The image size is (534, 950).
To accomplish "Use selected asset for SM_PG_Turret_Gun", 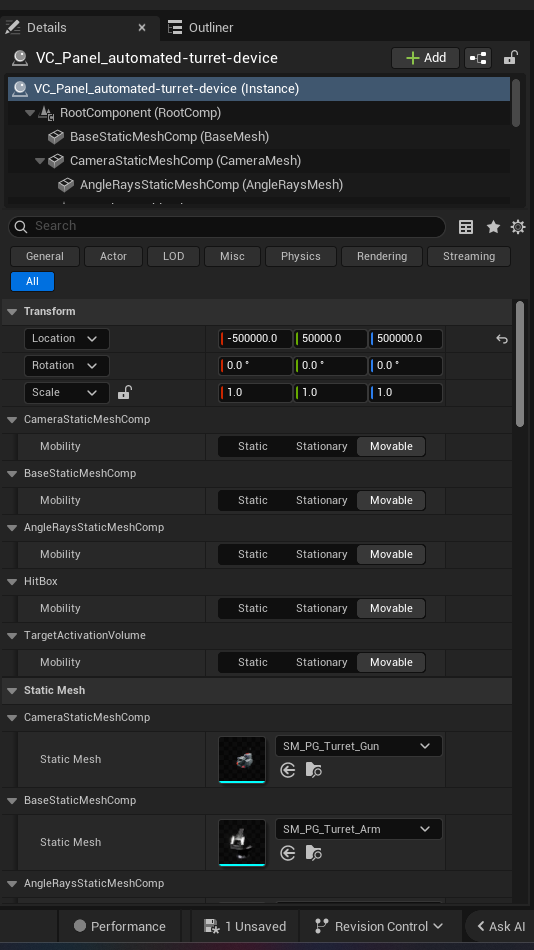I will pos(288,770).
